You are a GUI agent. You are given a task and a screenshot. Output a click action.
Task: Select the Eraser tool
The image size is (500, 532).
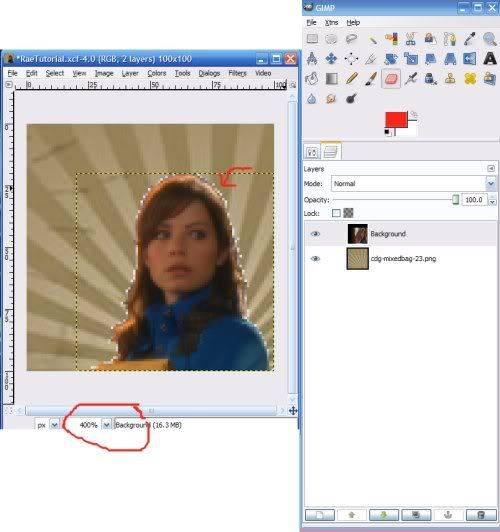pos(391,79)
